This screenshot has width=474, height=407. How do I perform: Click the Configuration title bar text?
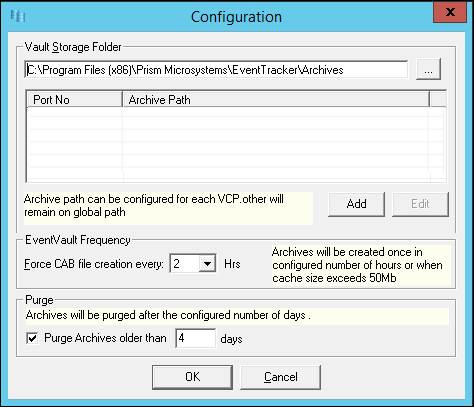[x=236, y=17]
